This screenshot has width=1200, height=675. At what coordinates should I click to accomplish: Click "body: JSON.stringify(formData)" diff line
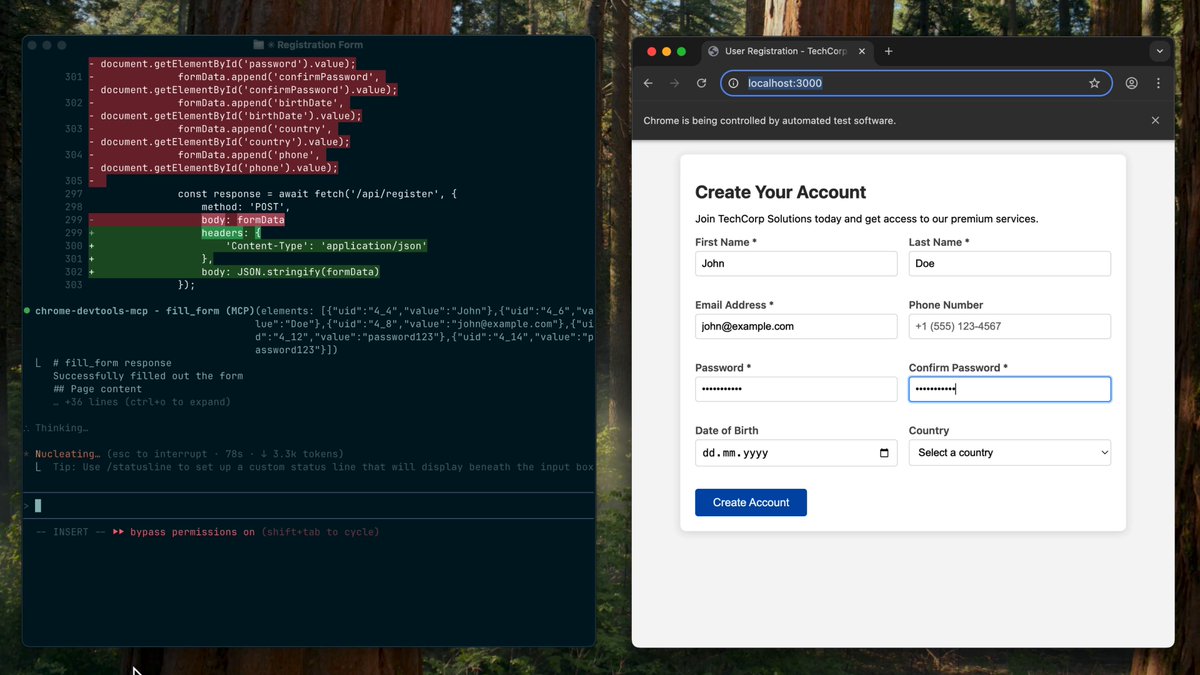(290, 272)
